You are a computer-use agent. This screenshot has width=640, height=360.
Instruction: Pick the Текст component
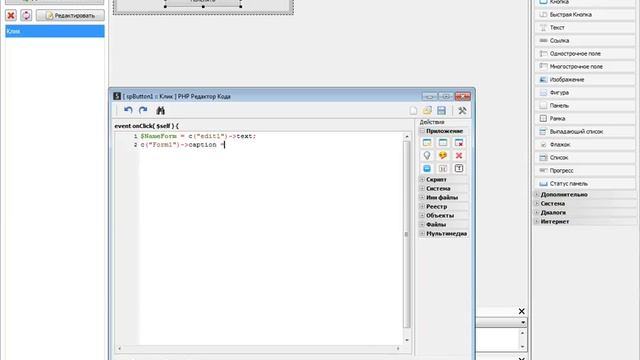[x=585, y=28]
